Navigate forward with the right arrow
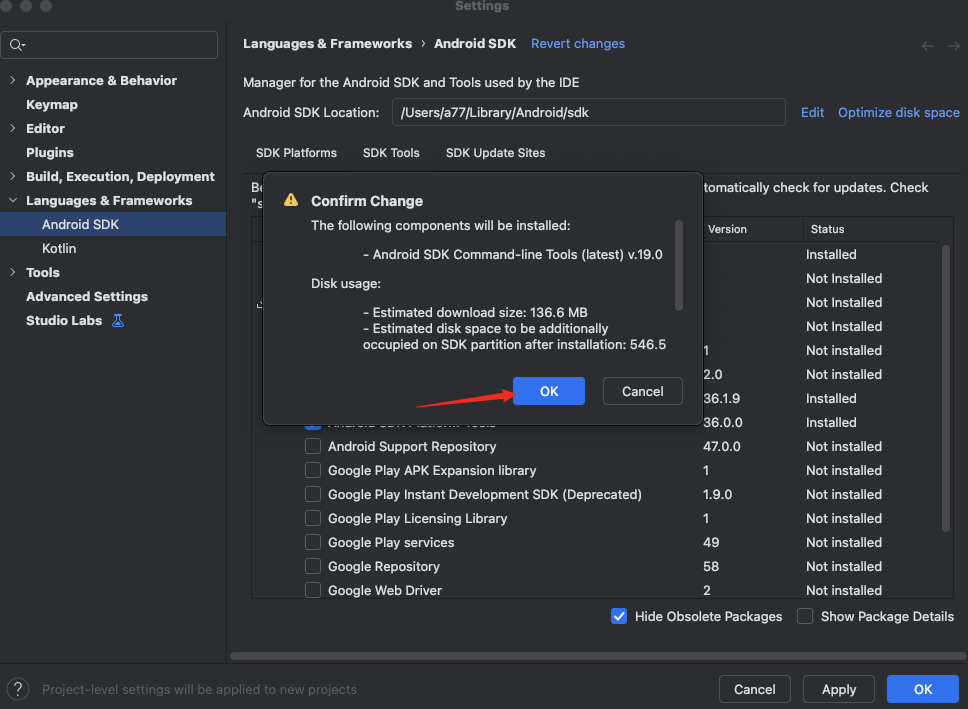 tap(954, 46)
